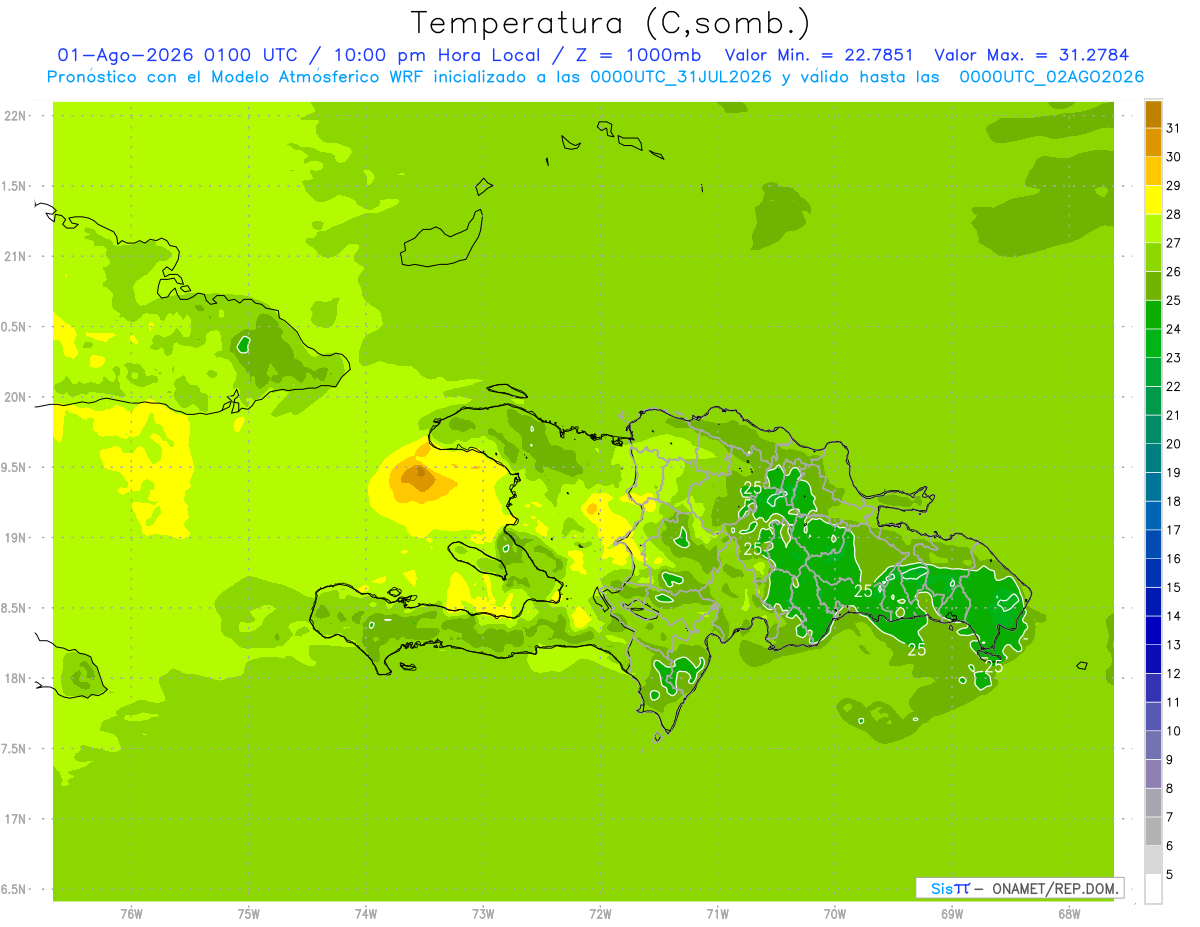1200x927 pixels.
Task: Click the latitude label '17N'
Action: click(x=15, y=819)
